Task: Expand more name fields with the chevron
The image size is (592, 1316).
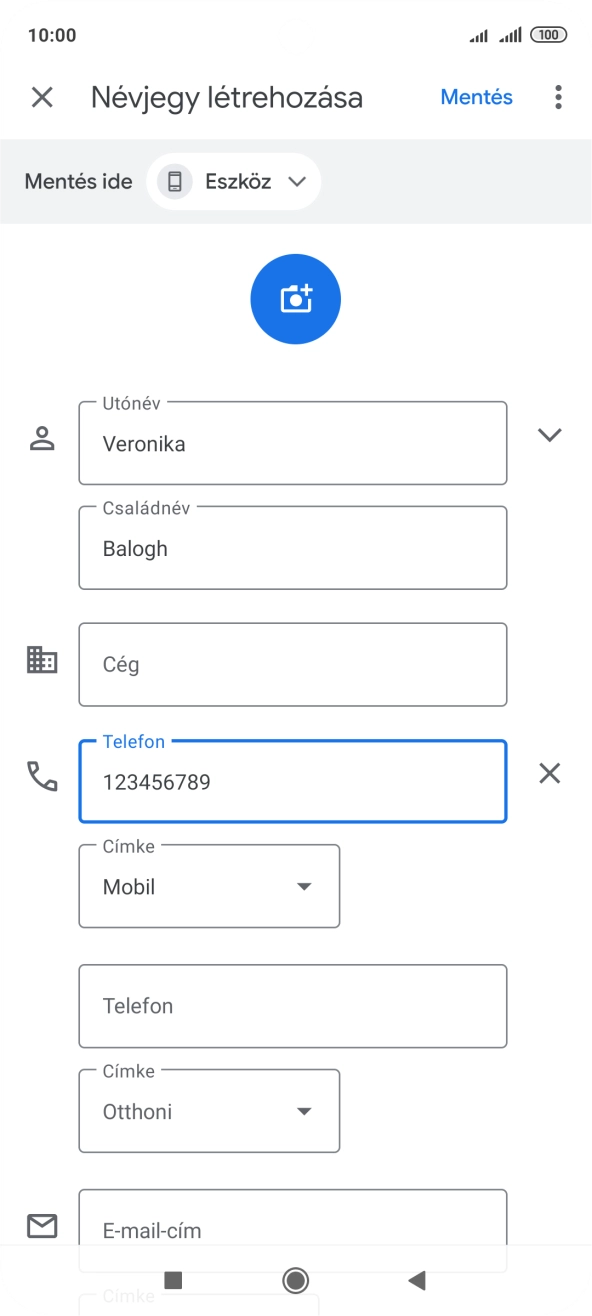Action: (550, 435)
